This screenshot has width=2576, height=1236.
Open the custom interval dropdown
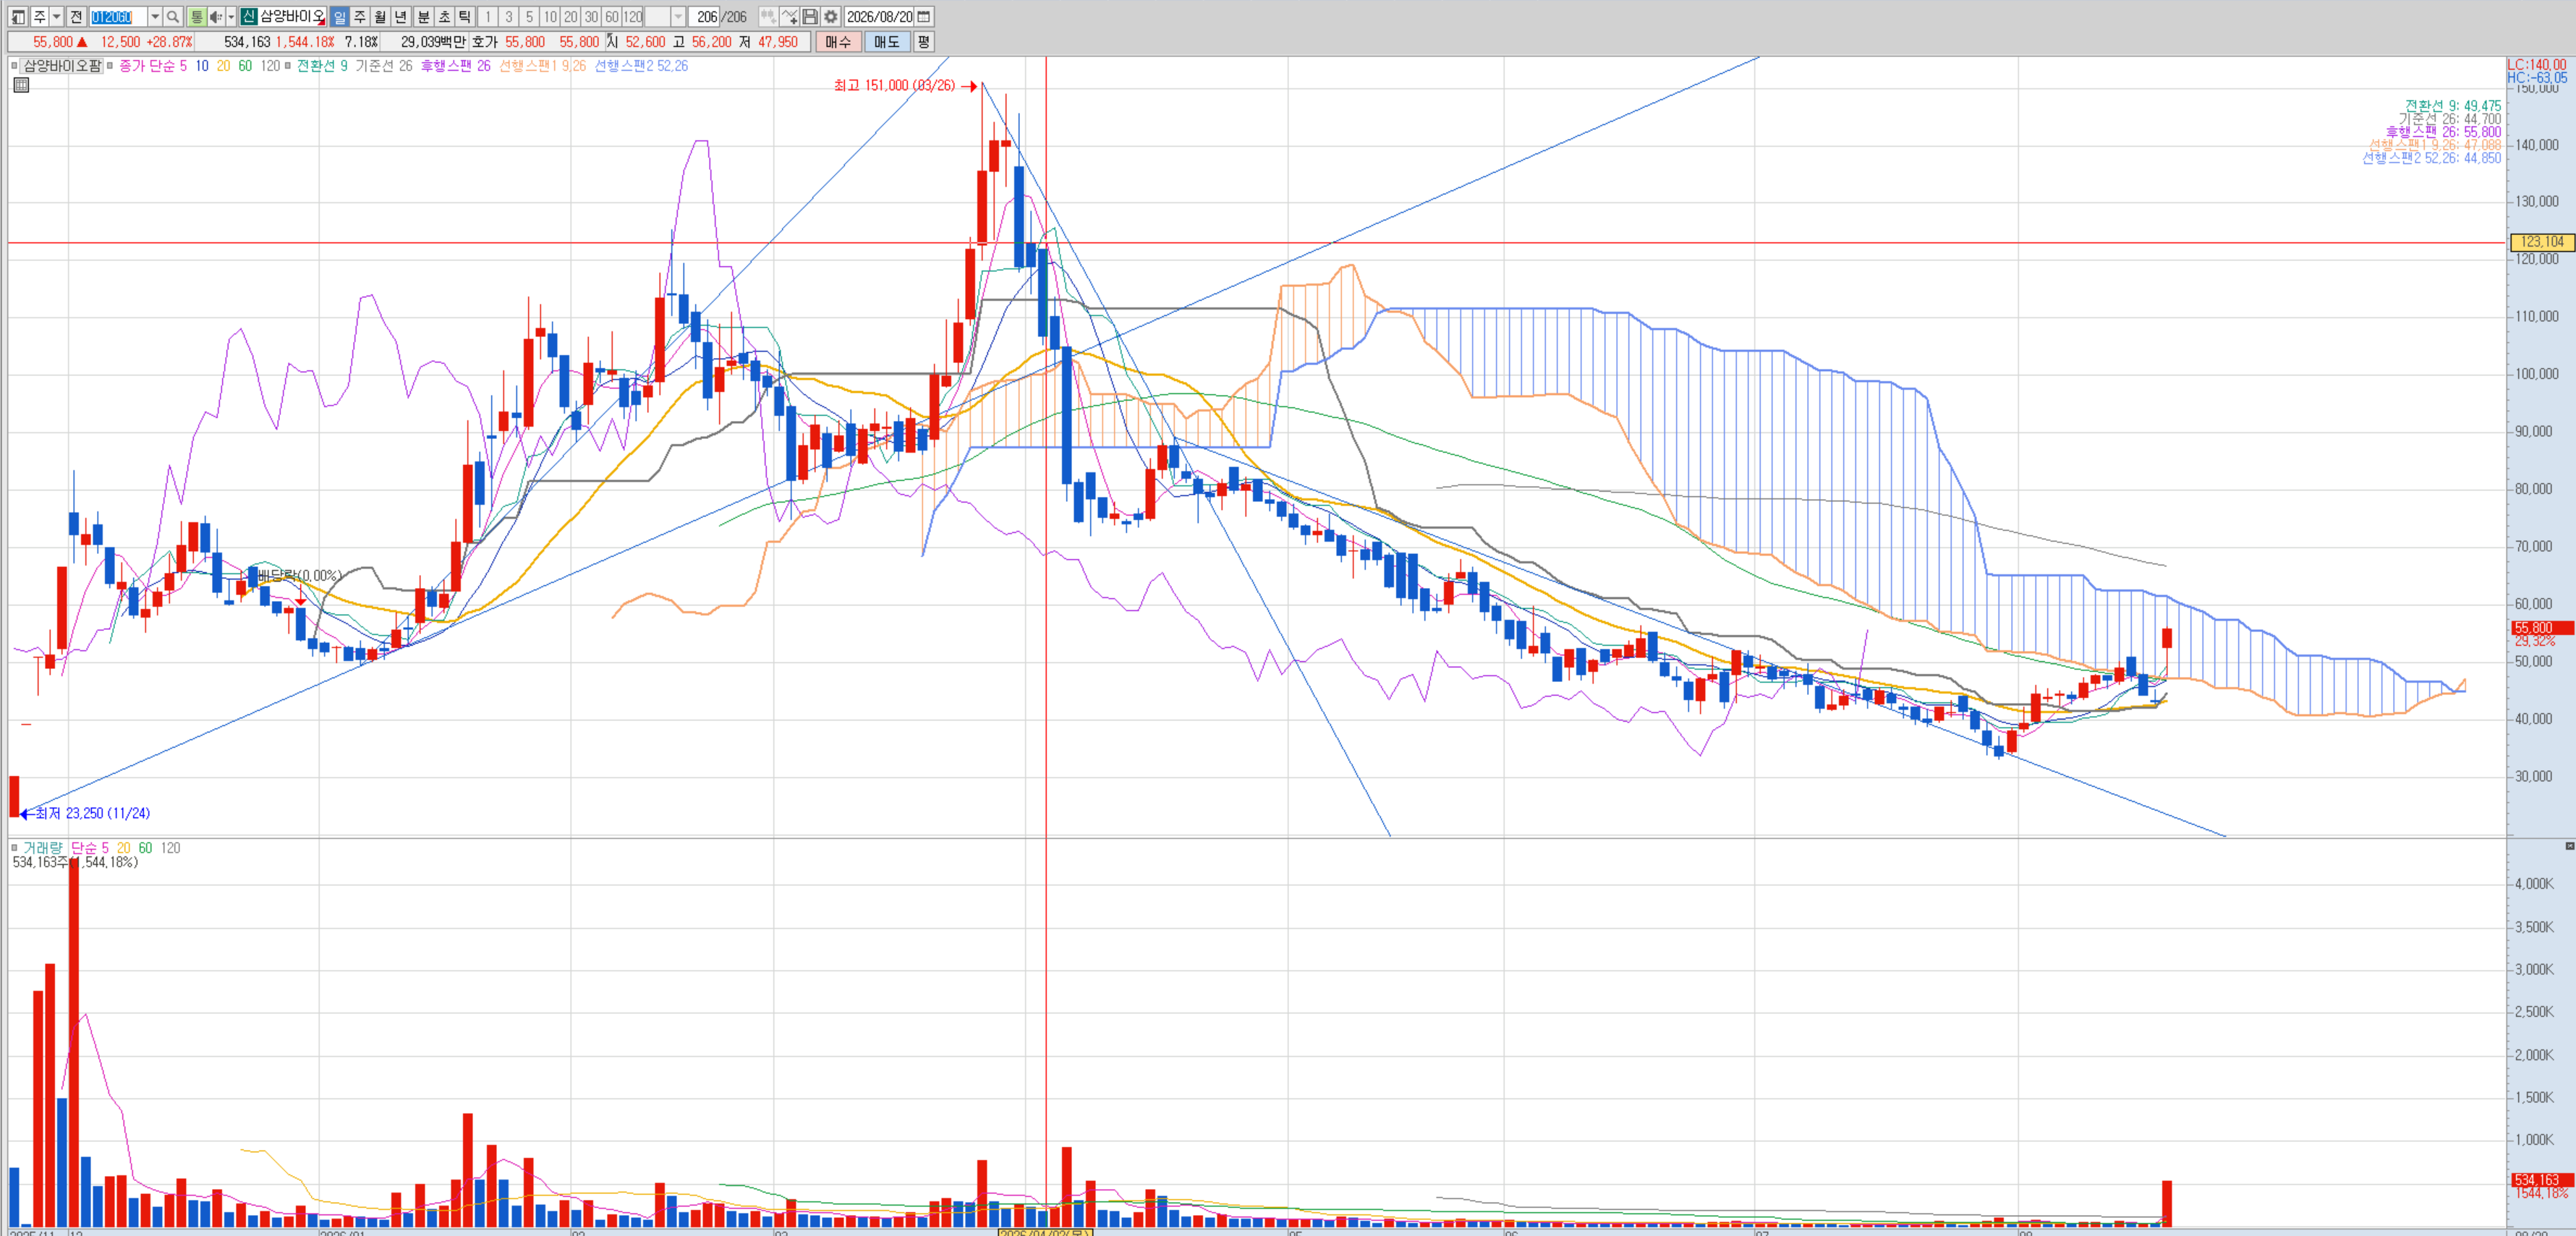click(678, 17)
